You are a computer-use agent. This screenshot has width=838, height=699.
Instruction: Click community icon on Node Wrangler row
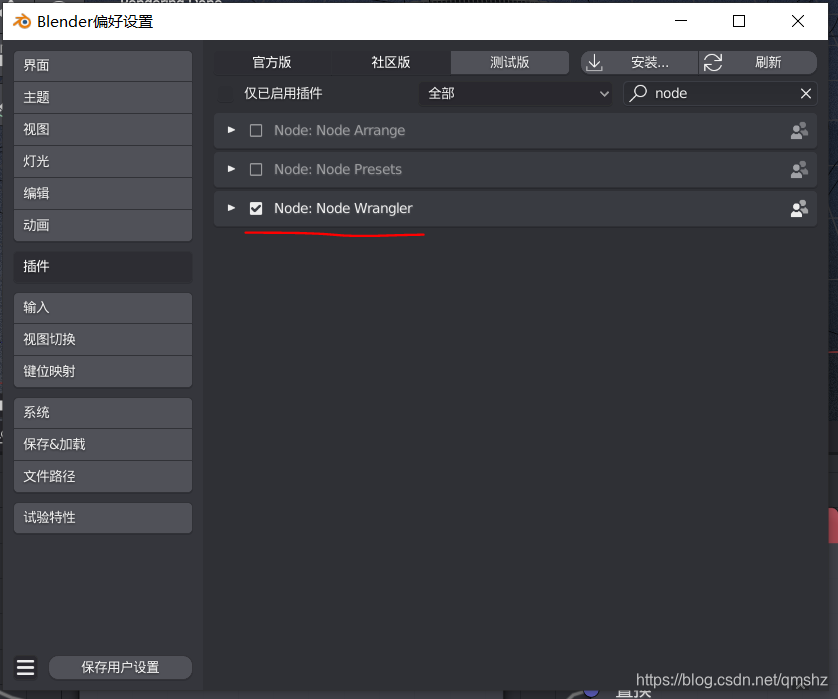pyautogui.click(x=799, y=208)
